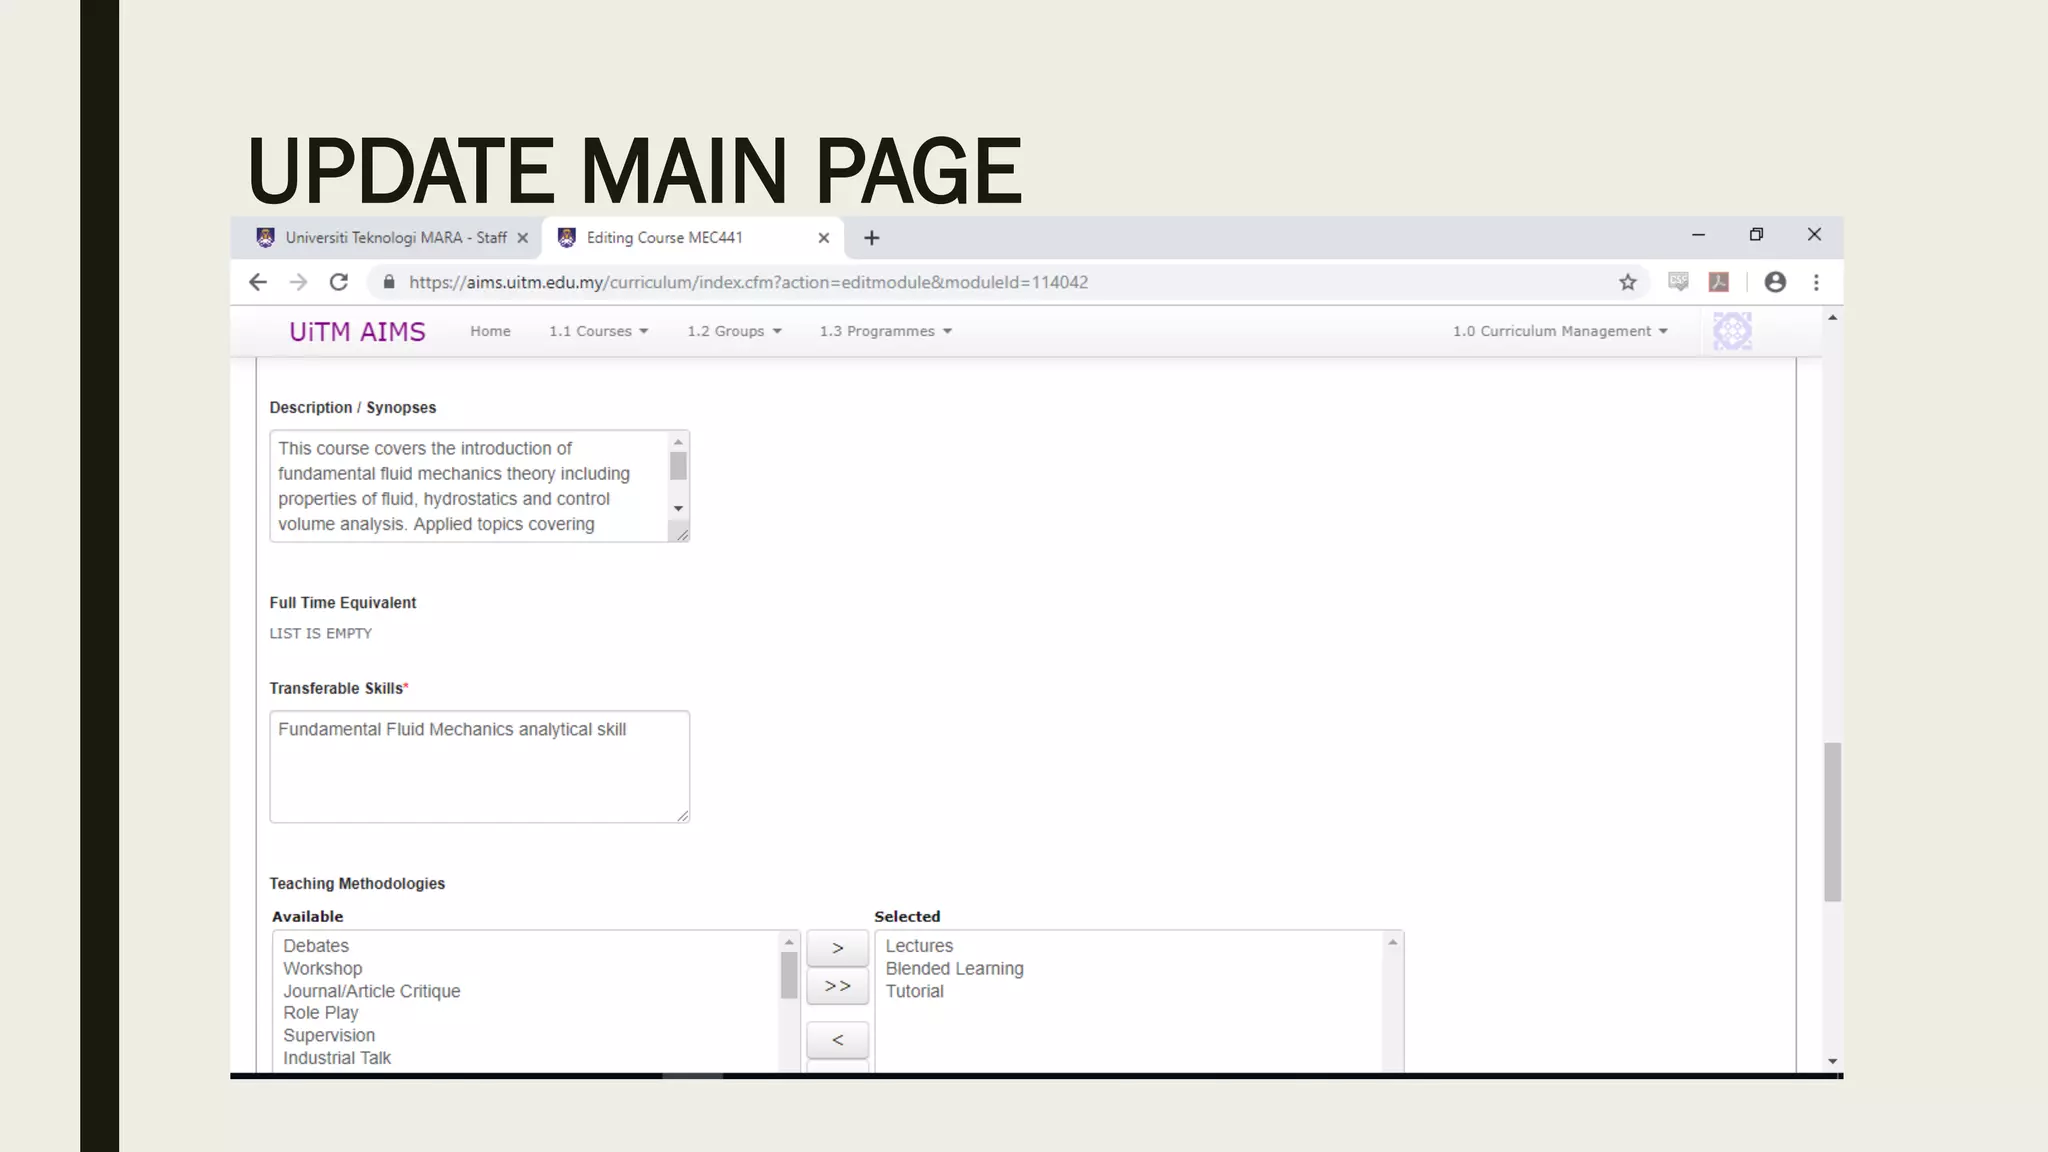Expand the 1.2 Groups dropdown
The width and height of the screenshot is (2048, 1152).
point(734,331)
